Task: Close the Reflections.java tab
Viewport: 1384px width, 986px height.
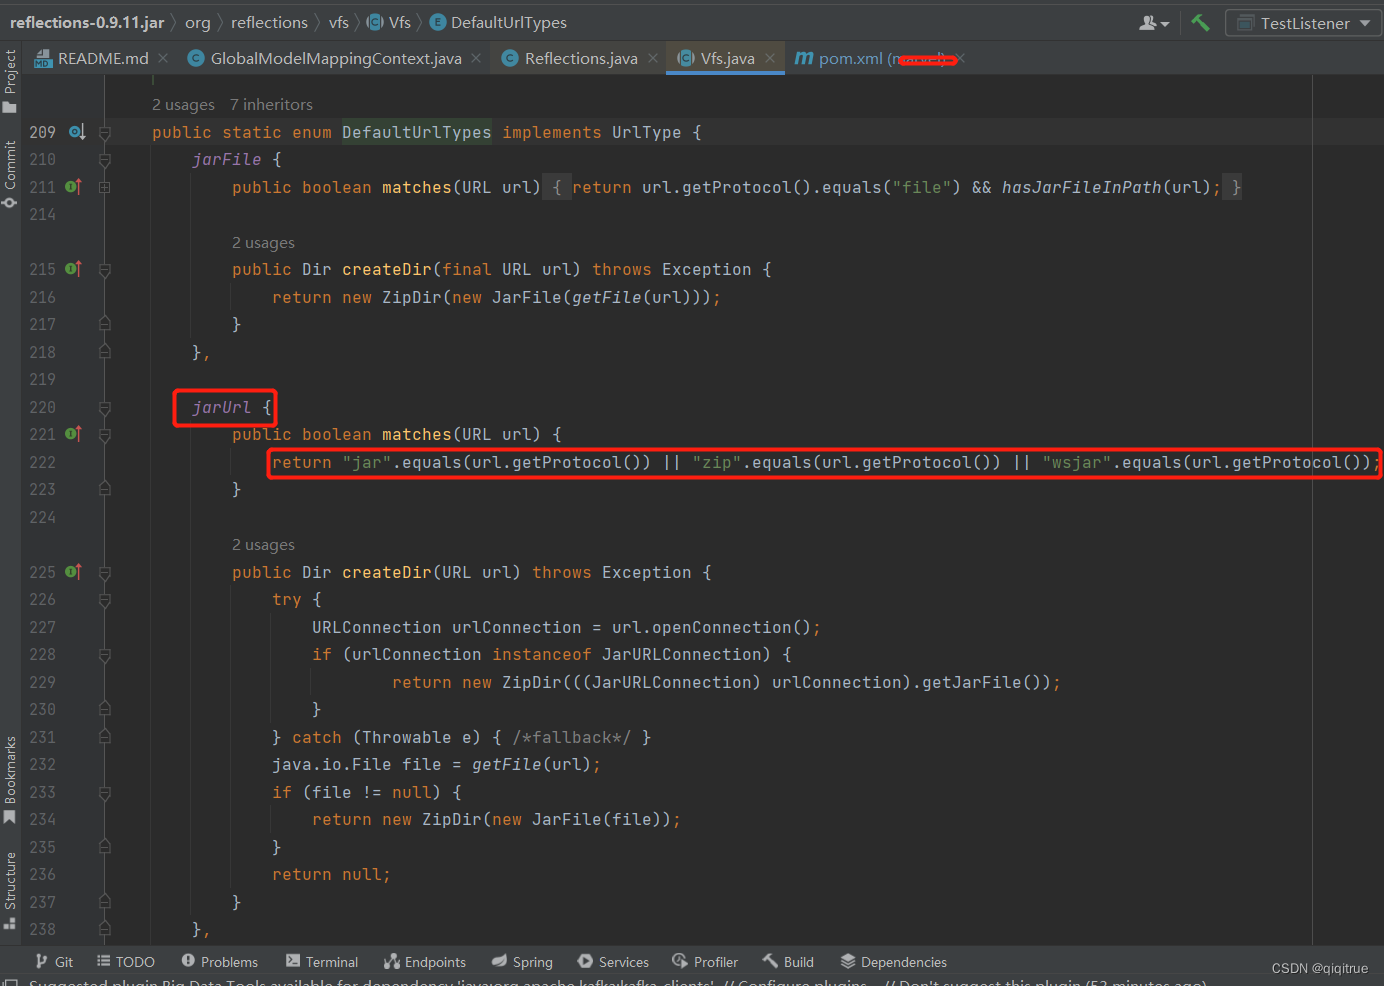Action: pos(653,58)
